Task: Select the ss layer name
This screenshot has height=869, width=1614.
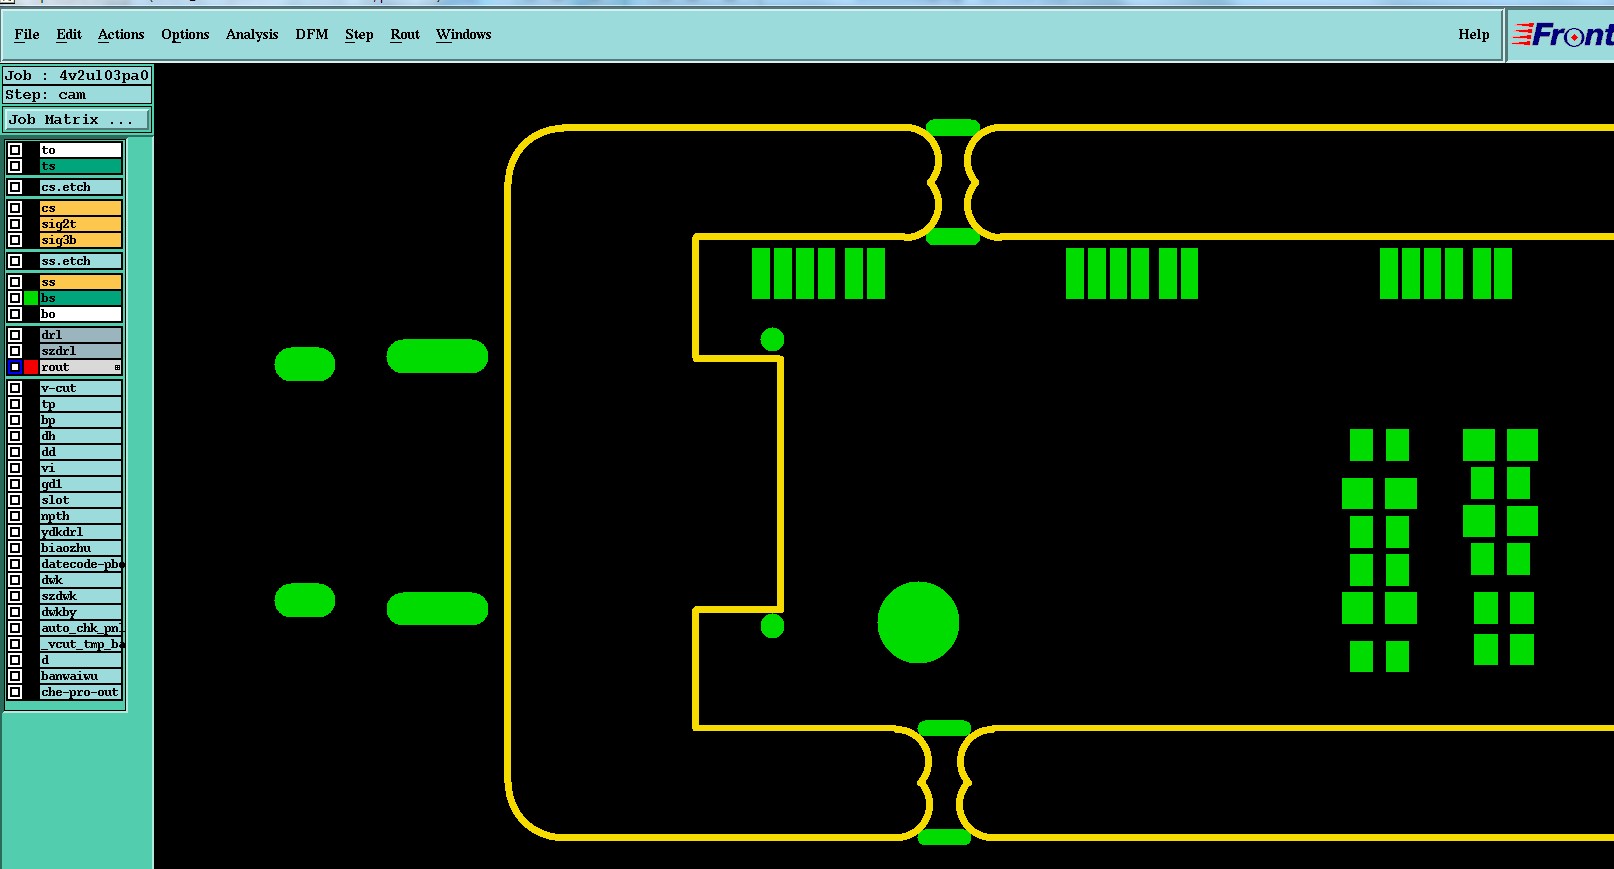Action: pos(81,282)
